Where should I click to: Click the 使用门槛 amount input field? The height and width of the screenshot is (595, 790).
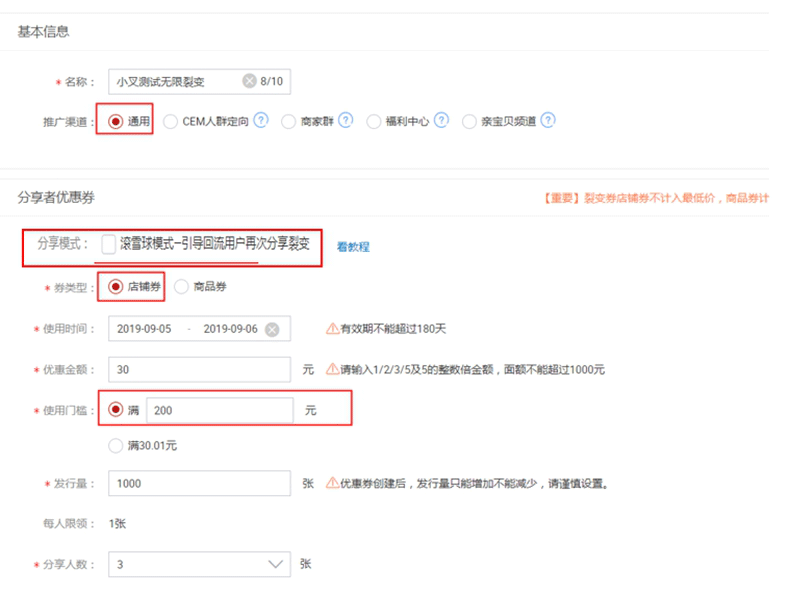[x=219, y=410]
